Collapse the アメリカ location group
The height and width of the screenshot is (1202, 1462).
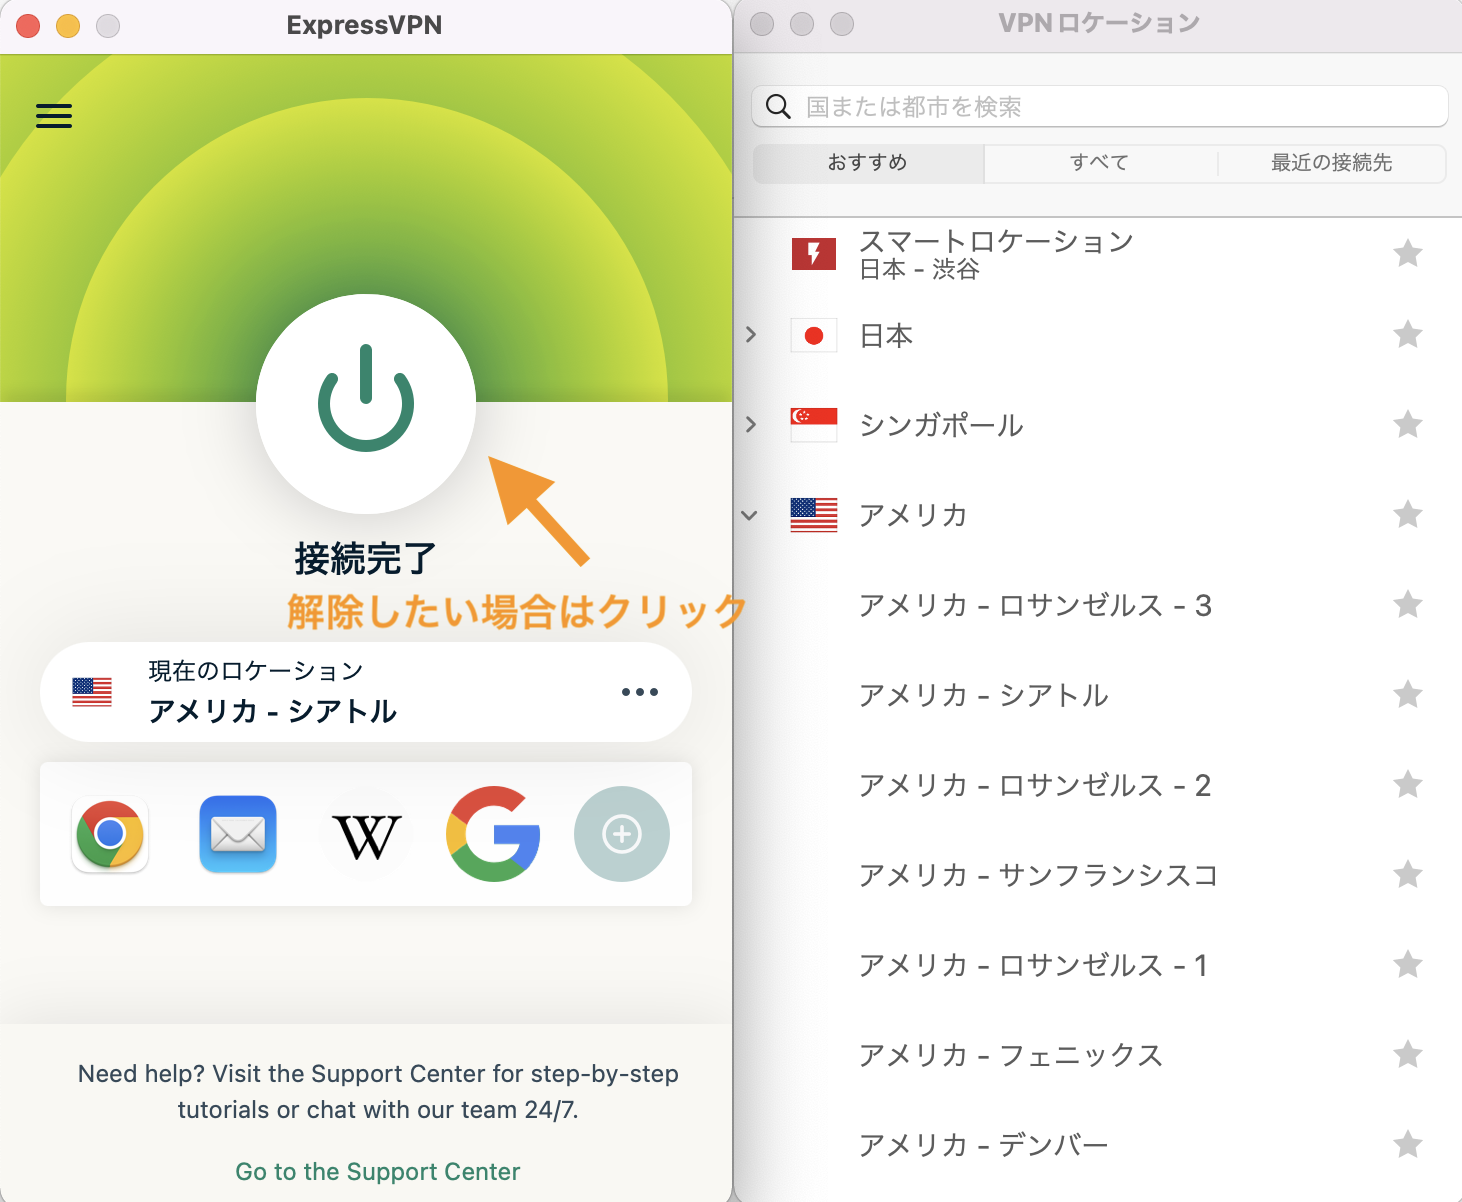(750, 515)
